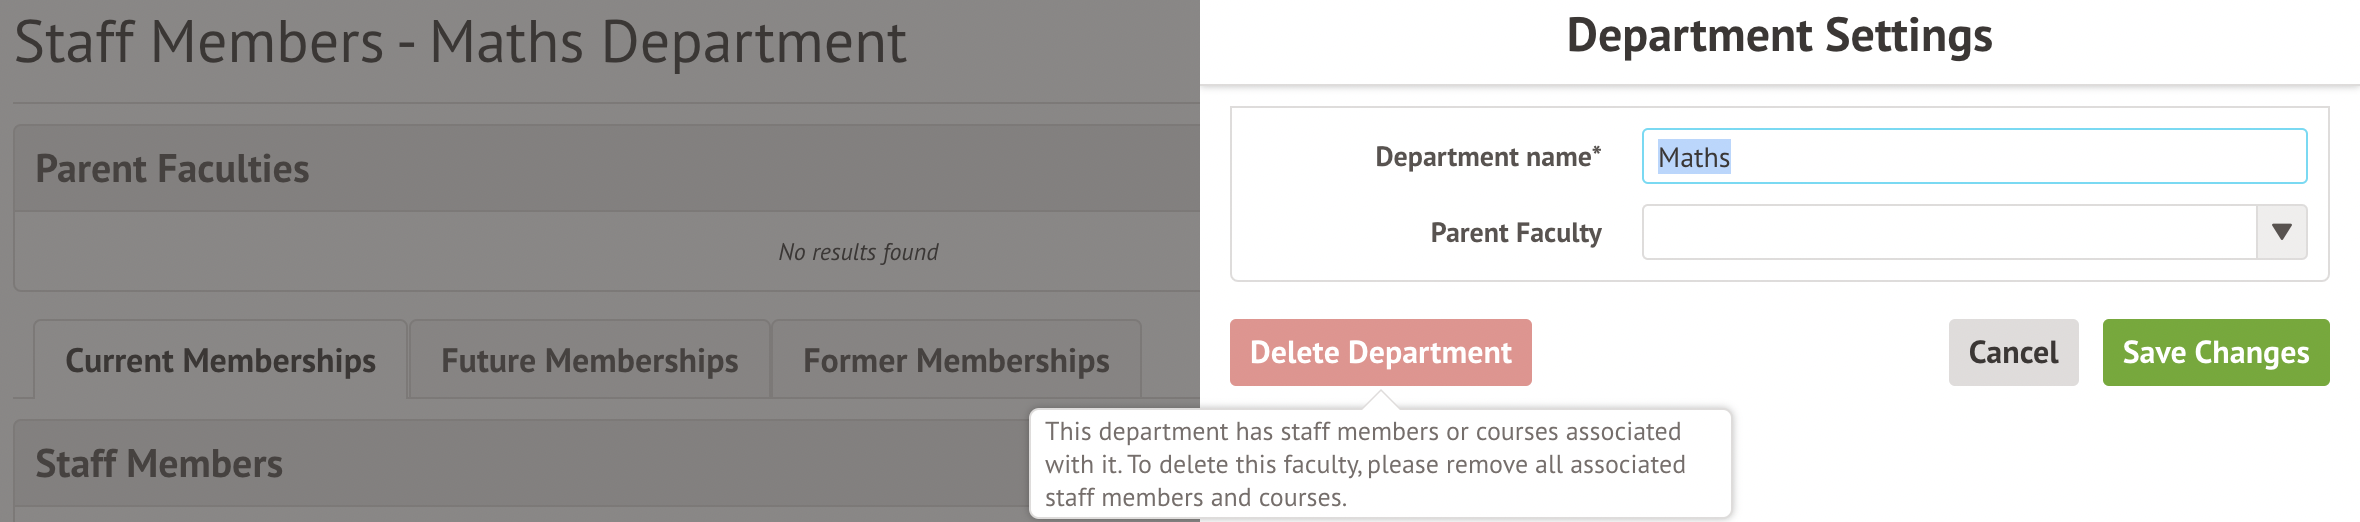Image resolution: width=2360 pixels, height=522 pixels.
Task: Click the Parent Faculty dropdown arrow
Action: tap(2281, 232)
